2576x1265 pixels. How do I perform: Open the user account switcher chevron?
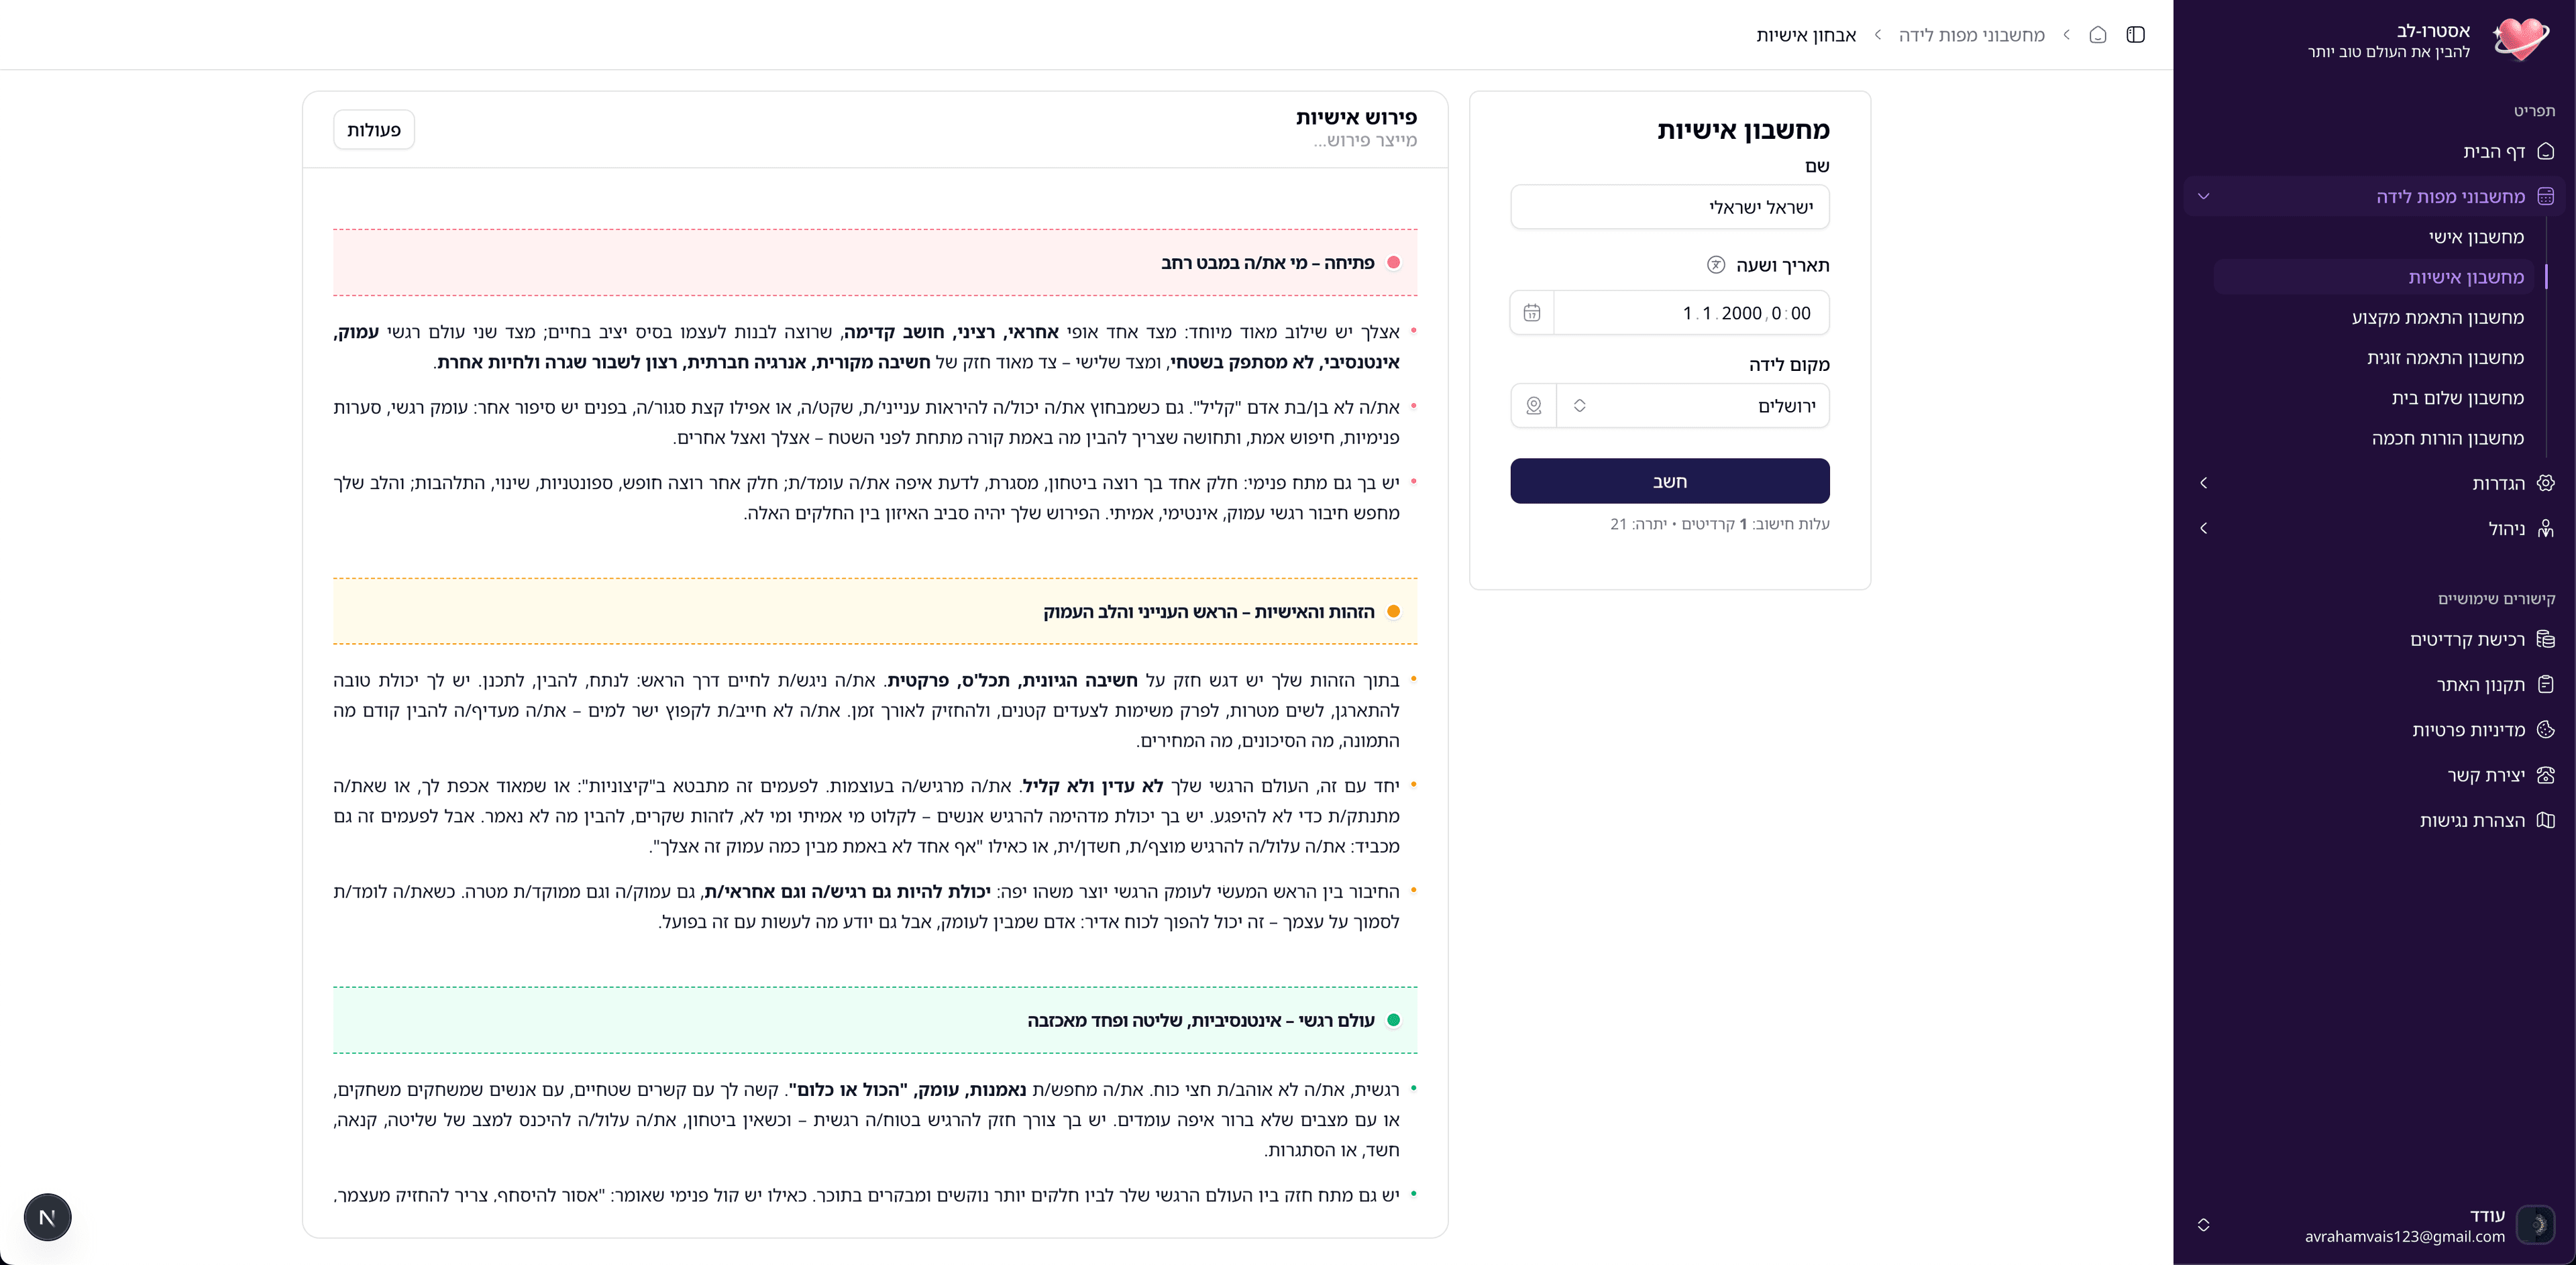[x=2203, y=1225]
